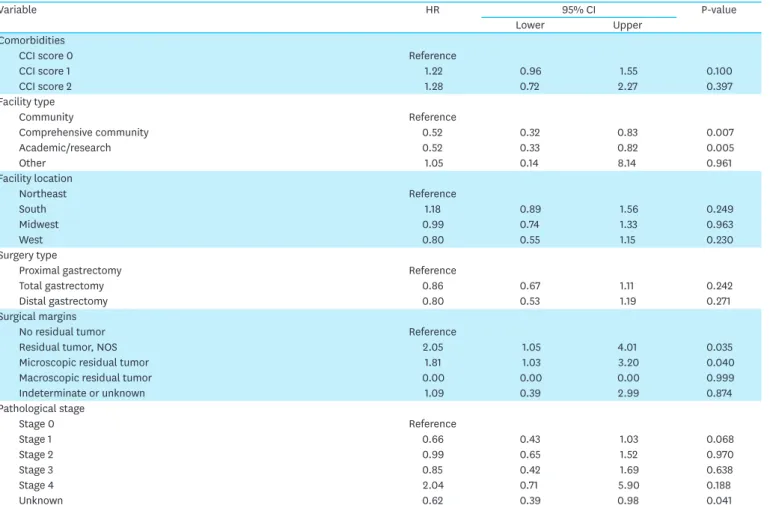Click the Stage 1 row label
The width and height of the screenshot is (770, 505).
click(x=35, y=439)
